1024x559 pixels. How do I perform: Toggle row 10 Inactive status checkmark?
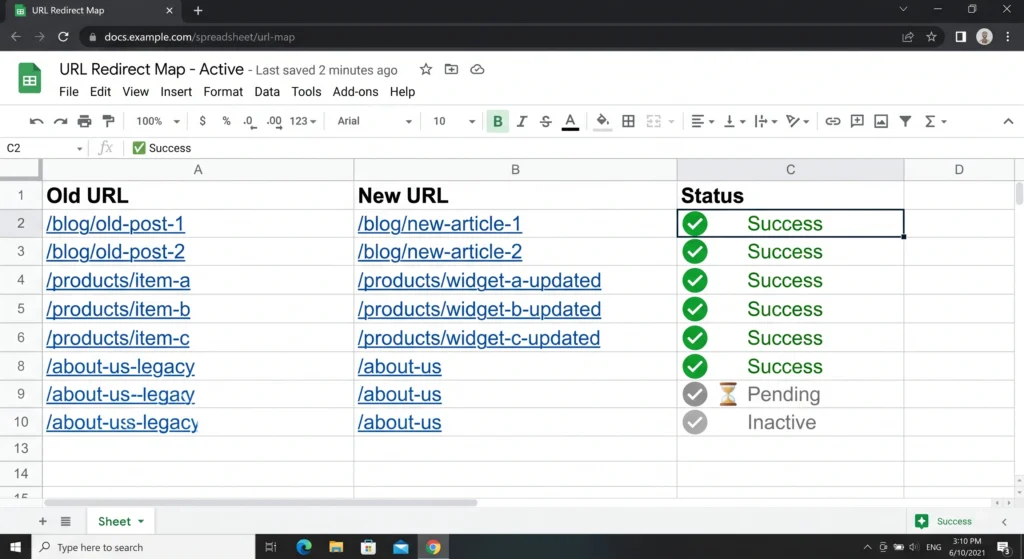point(695,422)
